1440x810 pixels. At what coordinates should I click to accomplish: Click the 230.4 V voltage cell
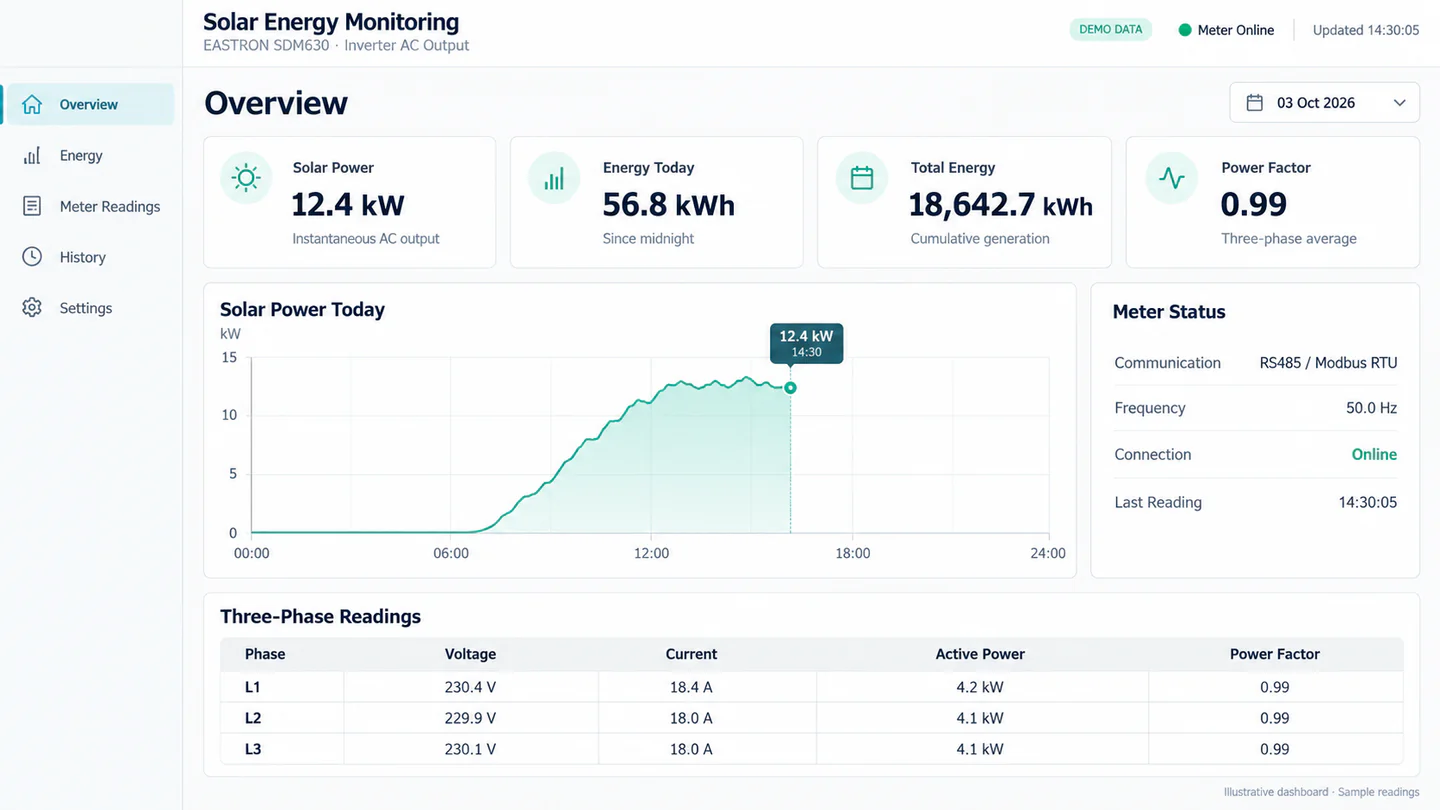coord(470,687)
